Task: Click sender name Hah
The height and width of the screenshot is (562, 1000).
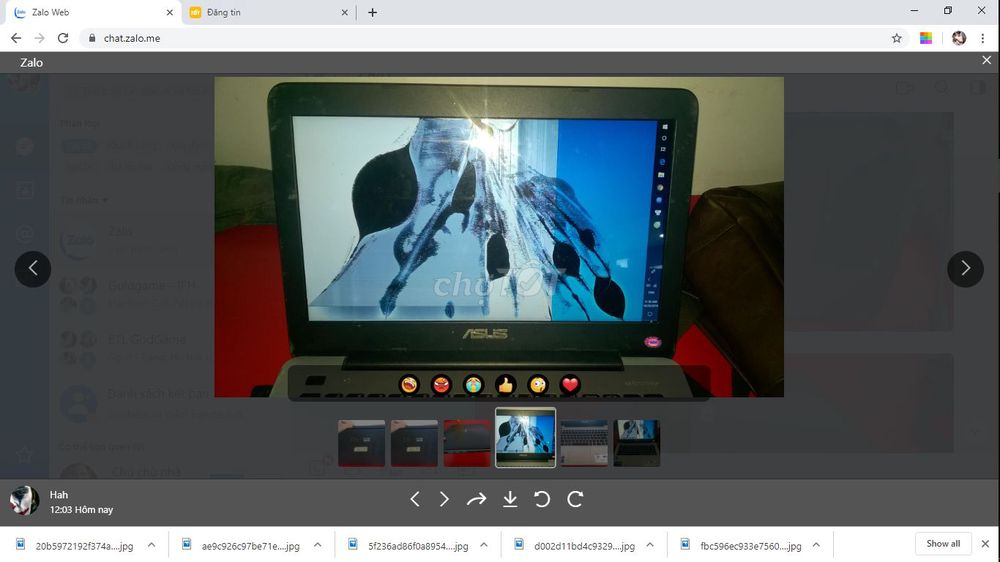Action: coord(59,494)
